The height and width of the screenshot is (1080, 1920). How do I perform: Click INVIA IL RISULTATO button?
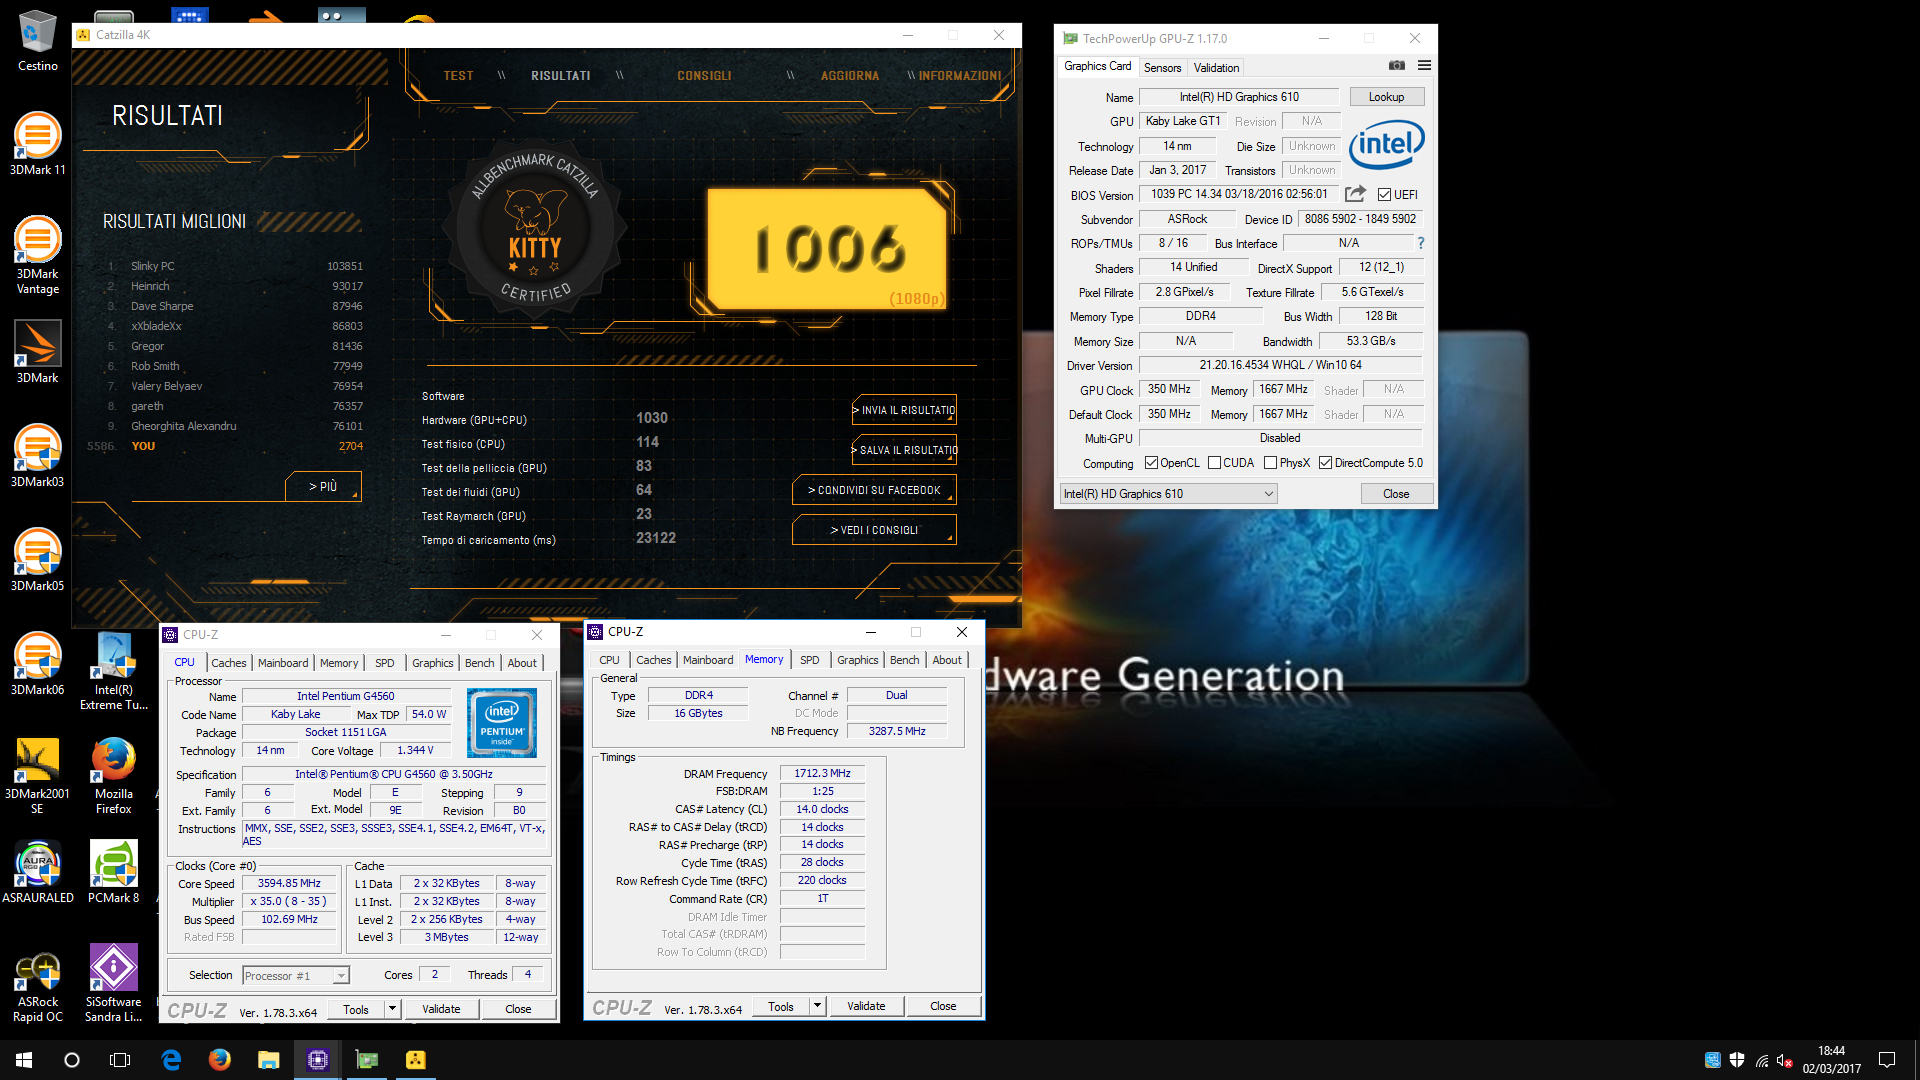click(x=904, y=410)
